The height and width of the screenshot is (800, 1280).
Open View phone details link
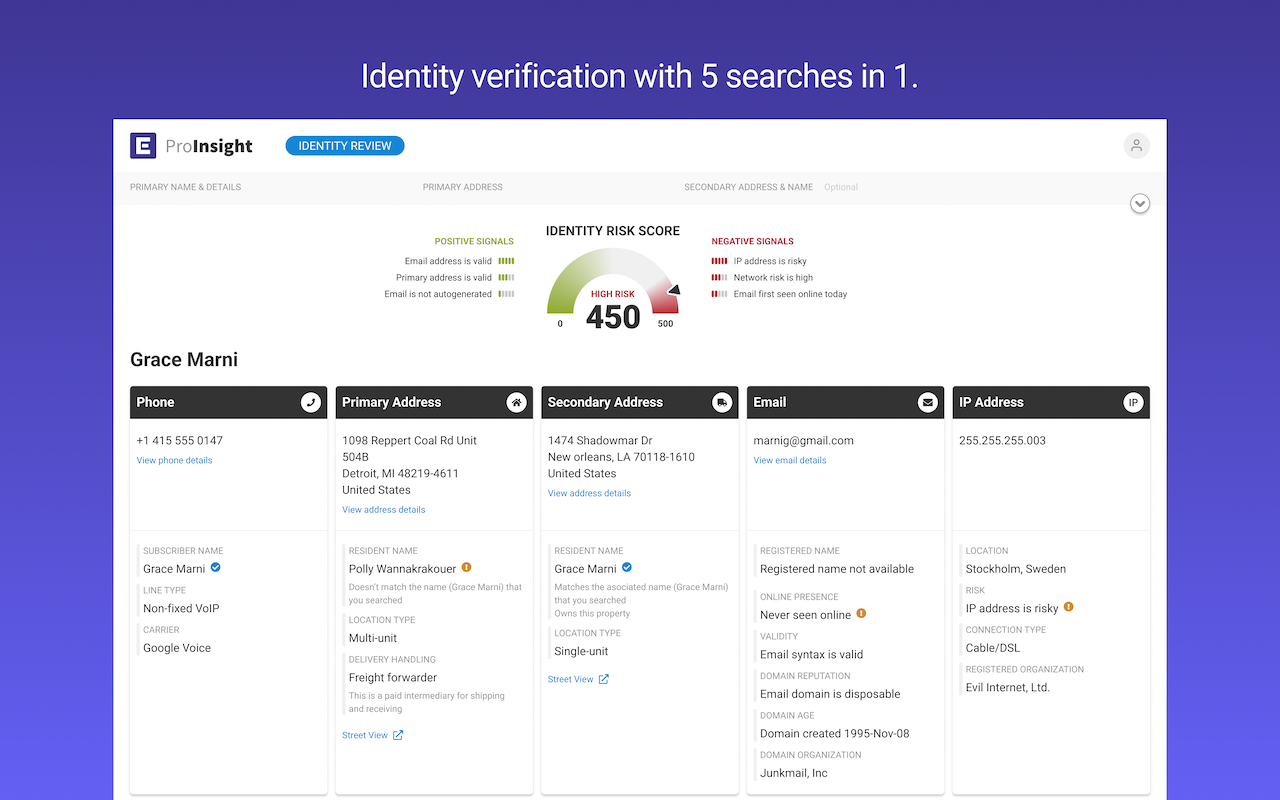pos(174,460)
